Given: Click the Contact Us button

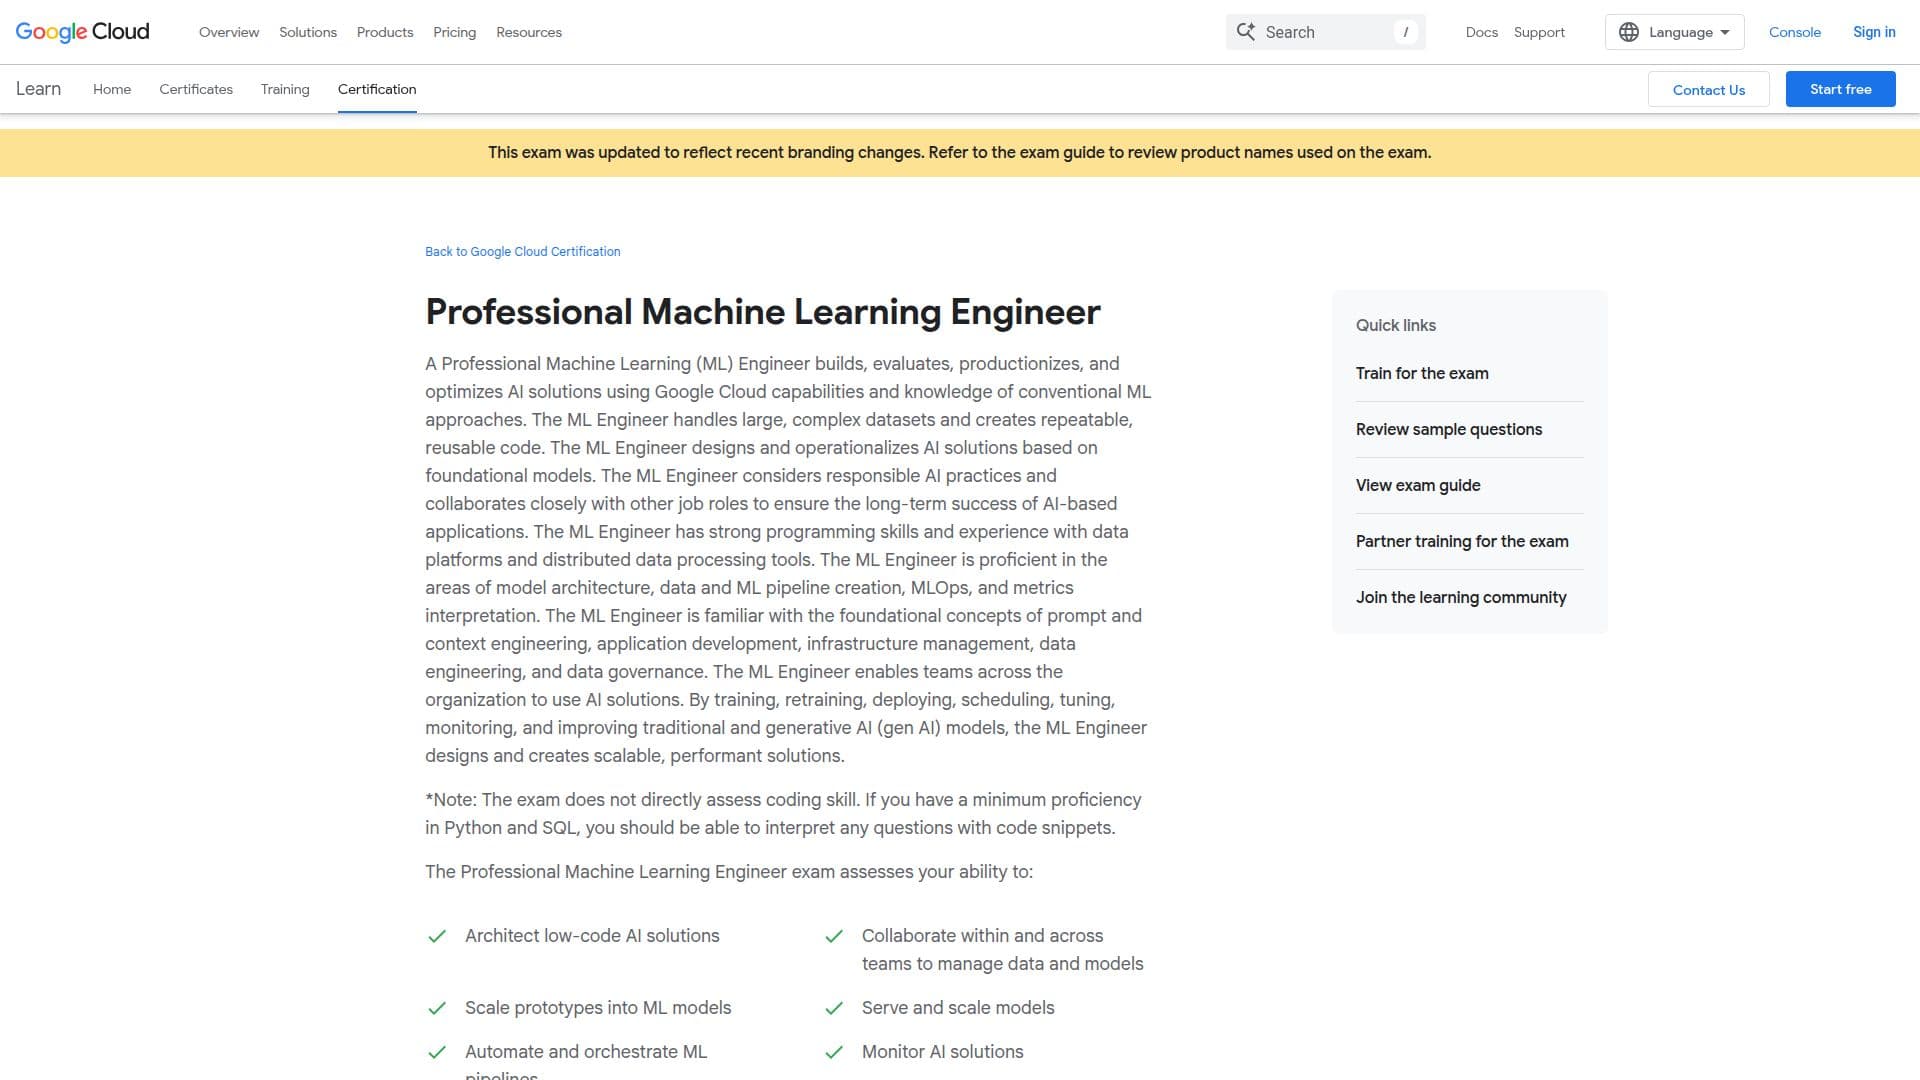Looking at the screenshot, I should tap(1708, 89).
